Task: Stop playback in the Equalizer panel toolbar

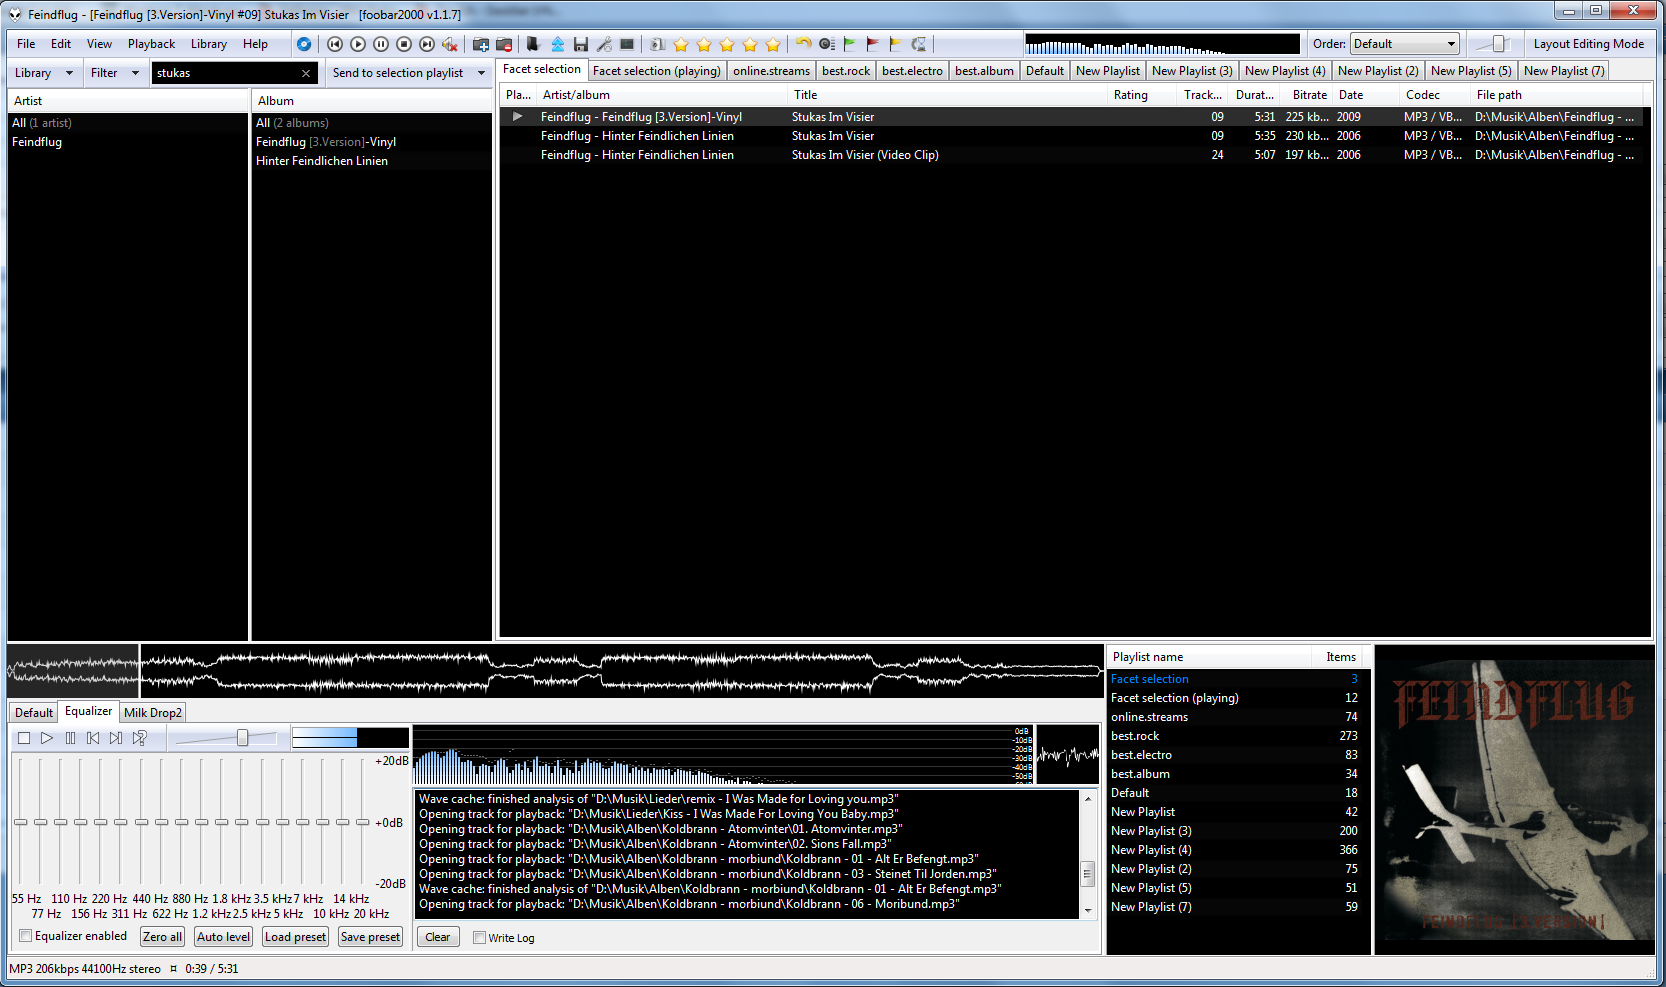Action: click(x=24, y=738)
